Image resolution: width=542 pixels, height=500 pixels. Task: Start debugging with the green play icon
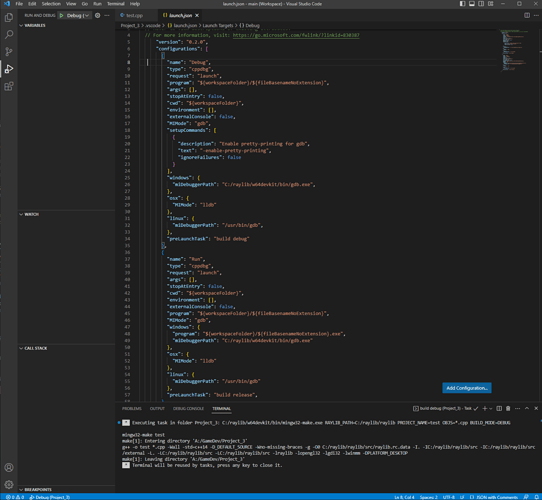click(62, 16)
